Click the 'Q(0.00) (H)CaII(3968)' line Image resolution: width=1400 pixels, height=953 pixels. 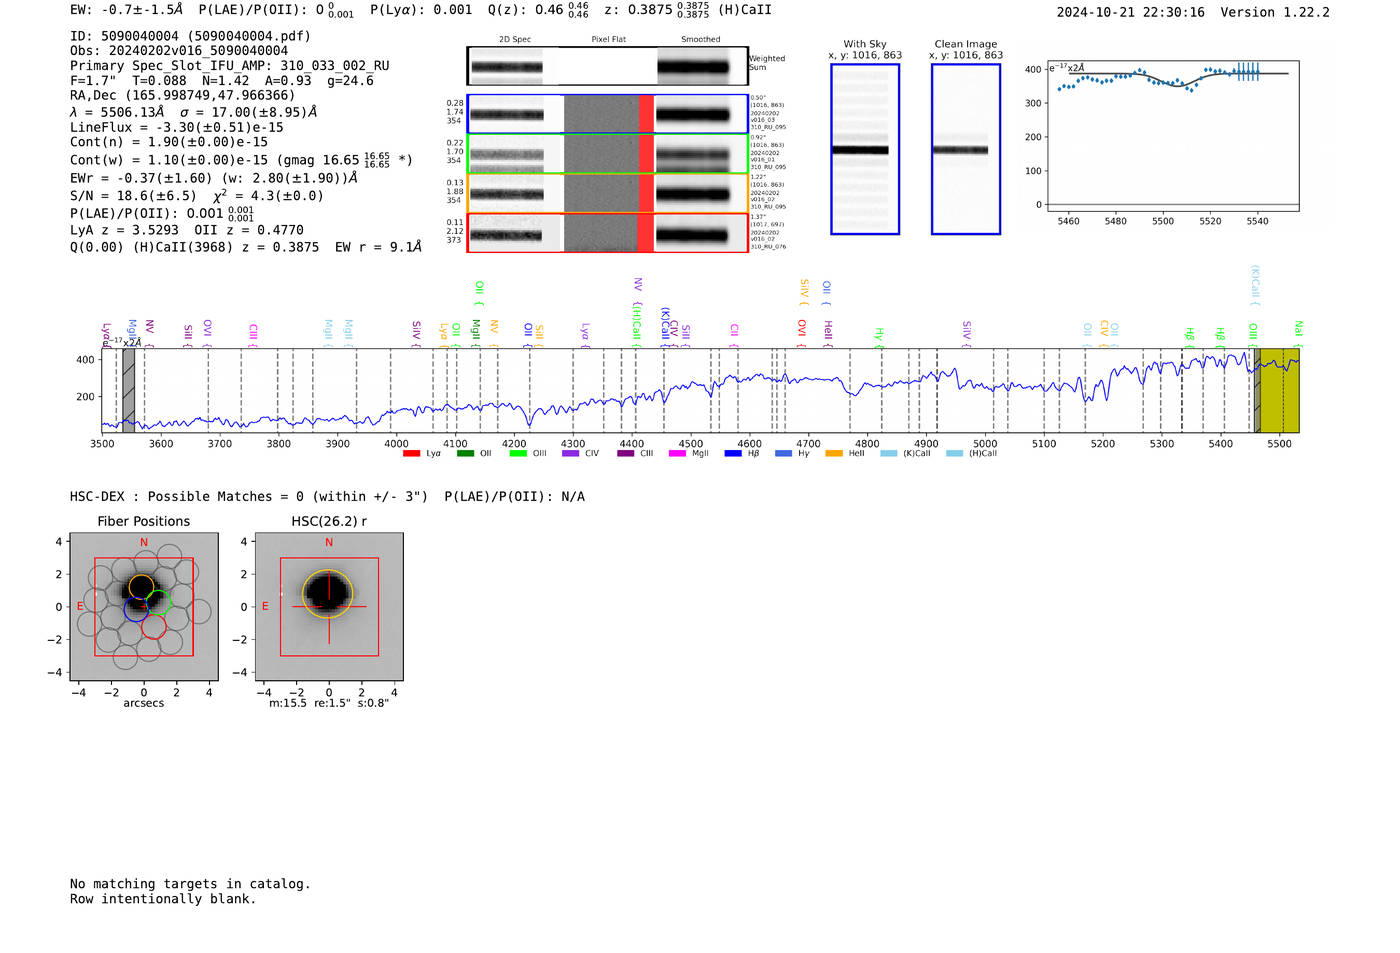pos(246,247)
